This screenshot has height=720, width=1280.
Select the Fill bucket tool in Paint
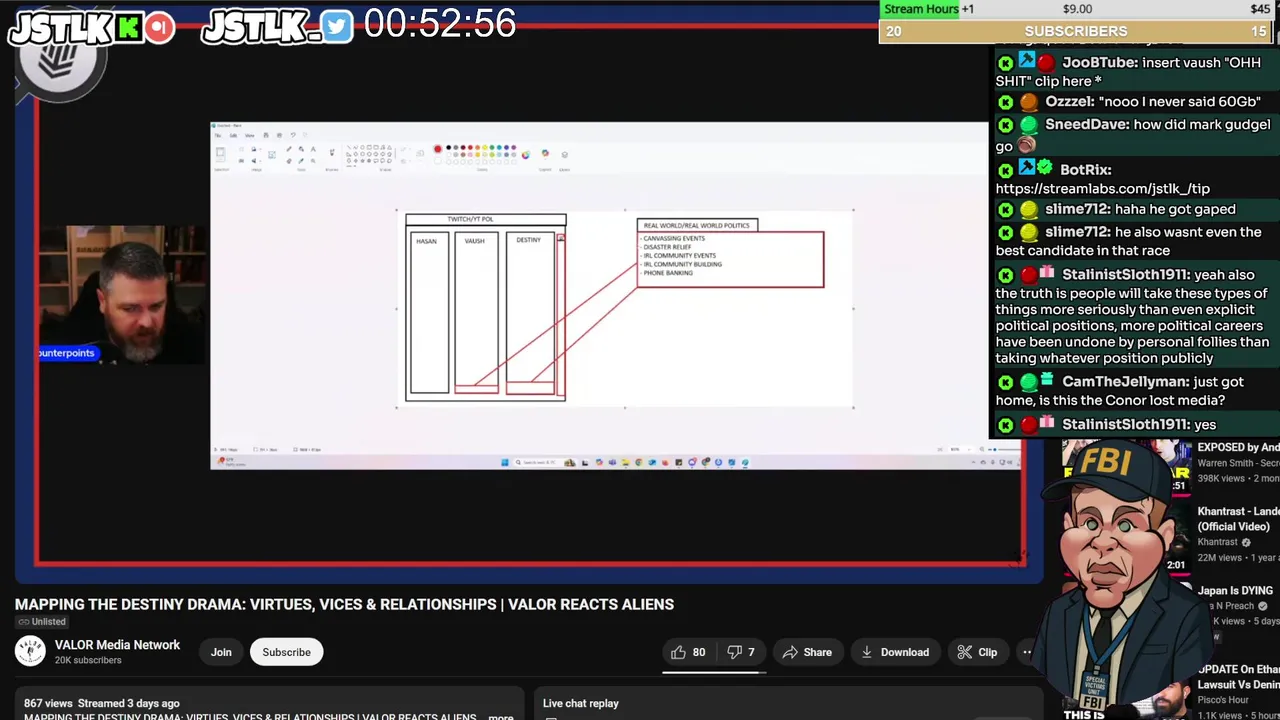pos(301,149)
